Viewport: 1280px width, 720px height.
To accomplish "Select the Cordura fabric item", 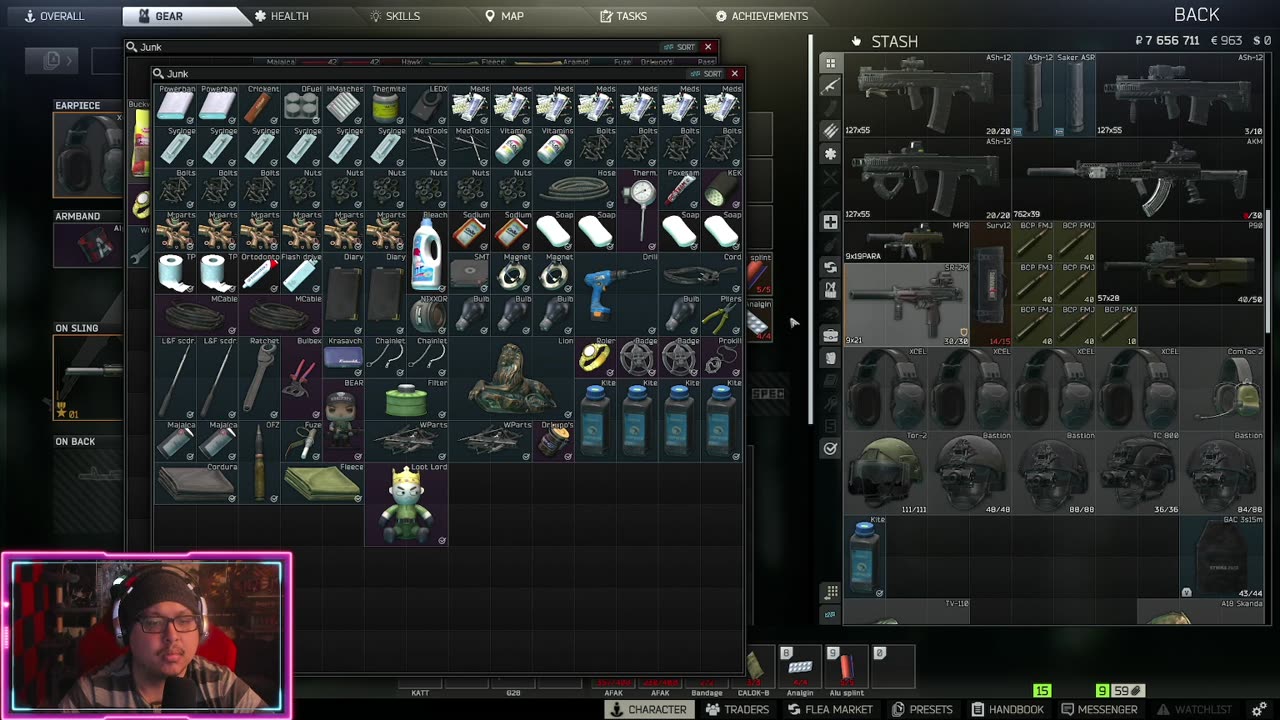I will [197, 483].
